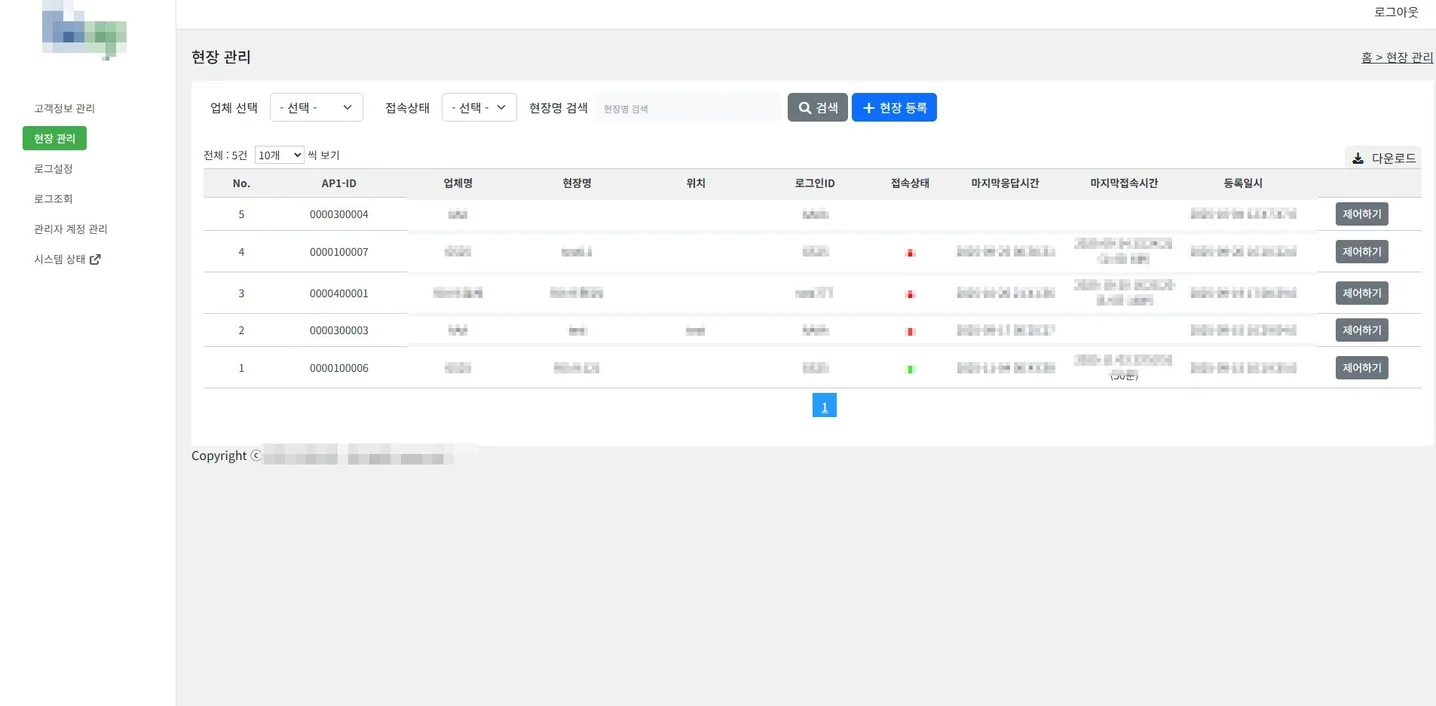Open 관리자 계정 관리 menu
The width and height of the screenshot is (1436, 706).
click(70, 229)
